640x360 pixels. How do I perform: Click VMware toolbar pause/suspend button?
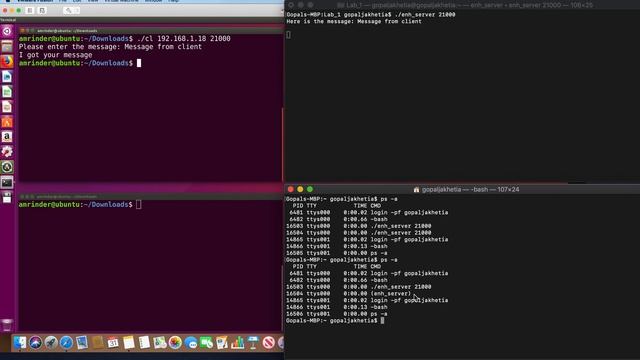pos(30,10)
